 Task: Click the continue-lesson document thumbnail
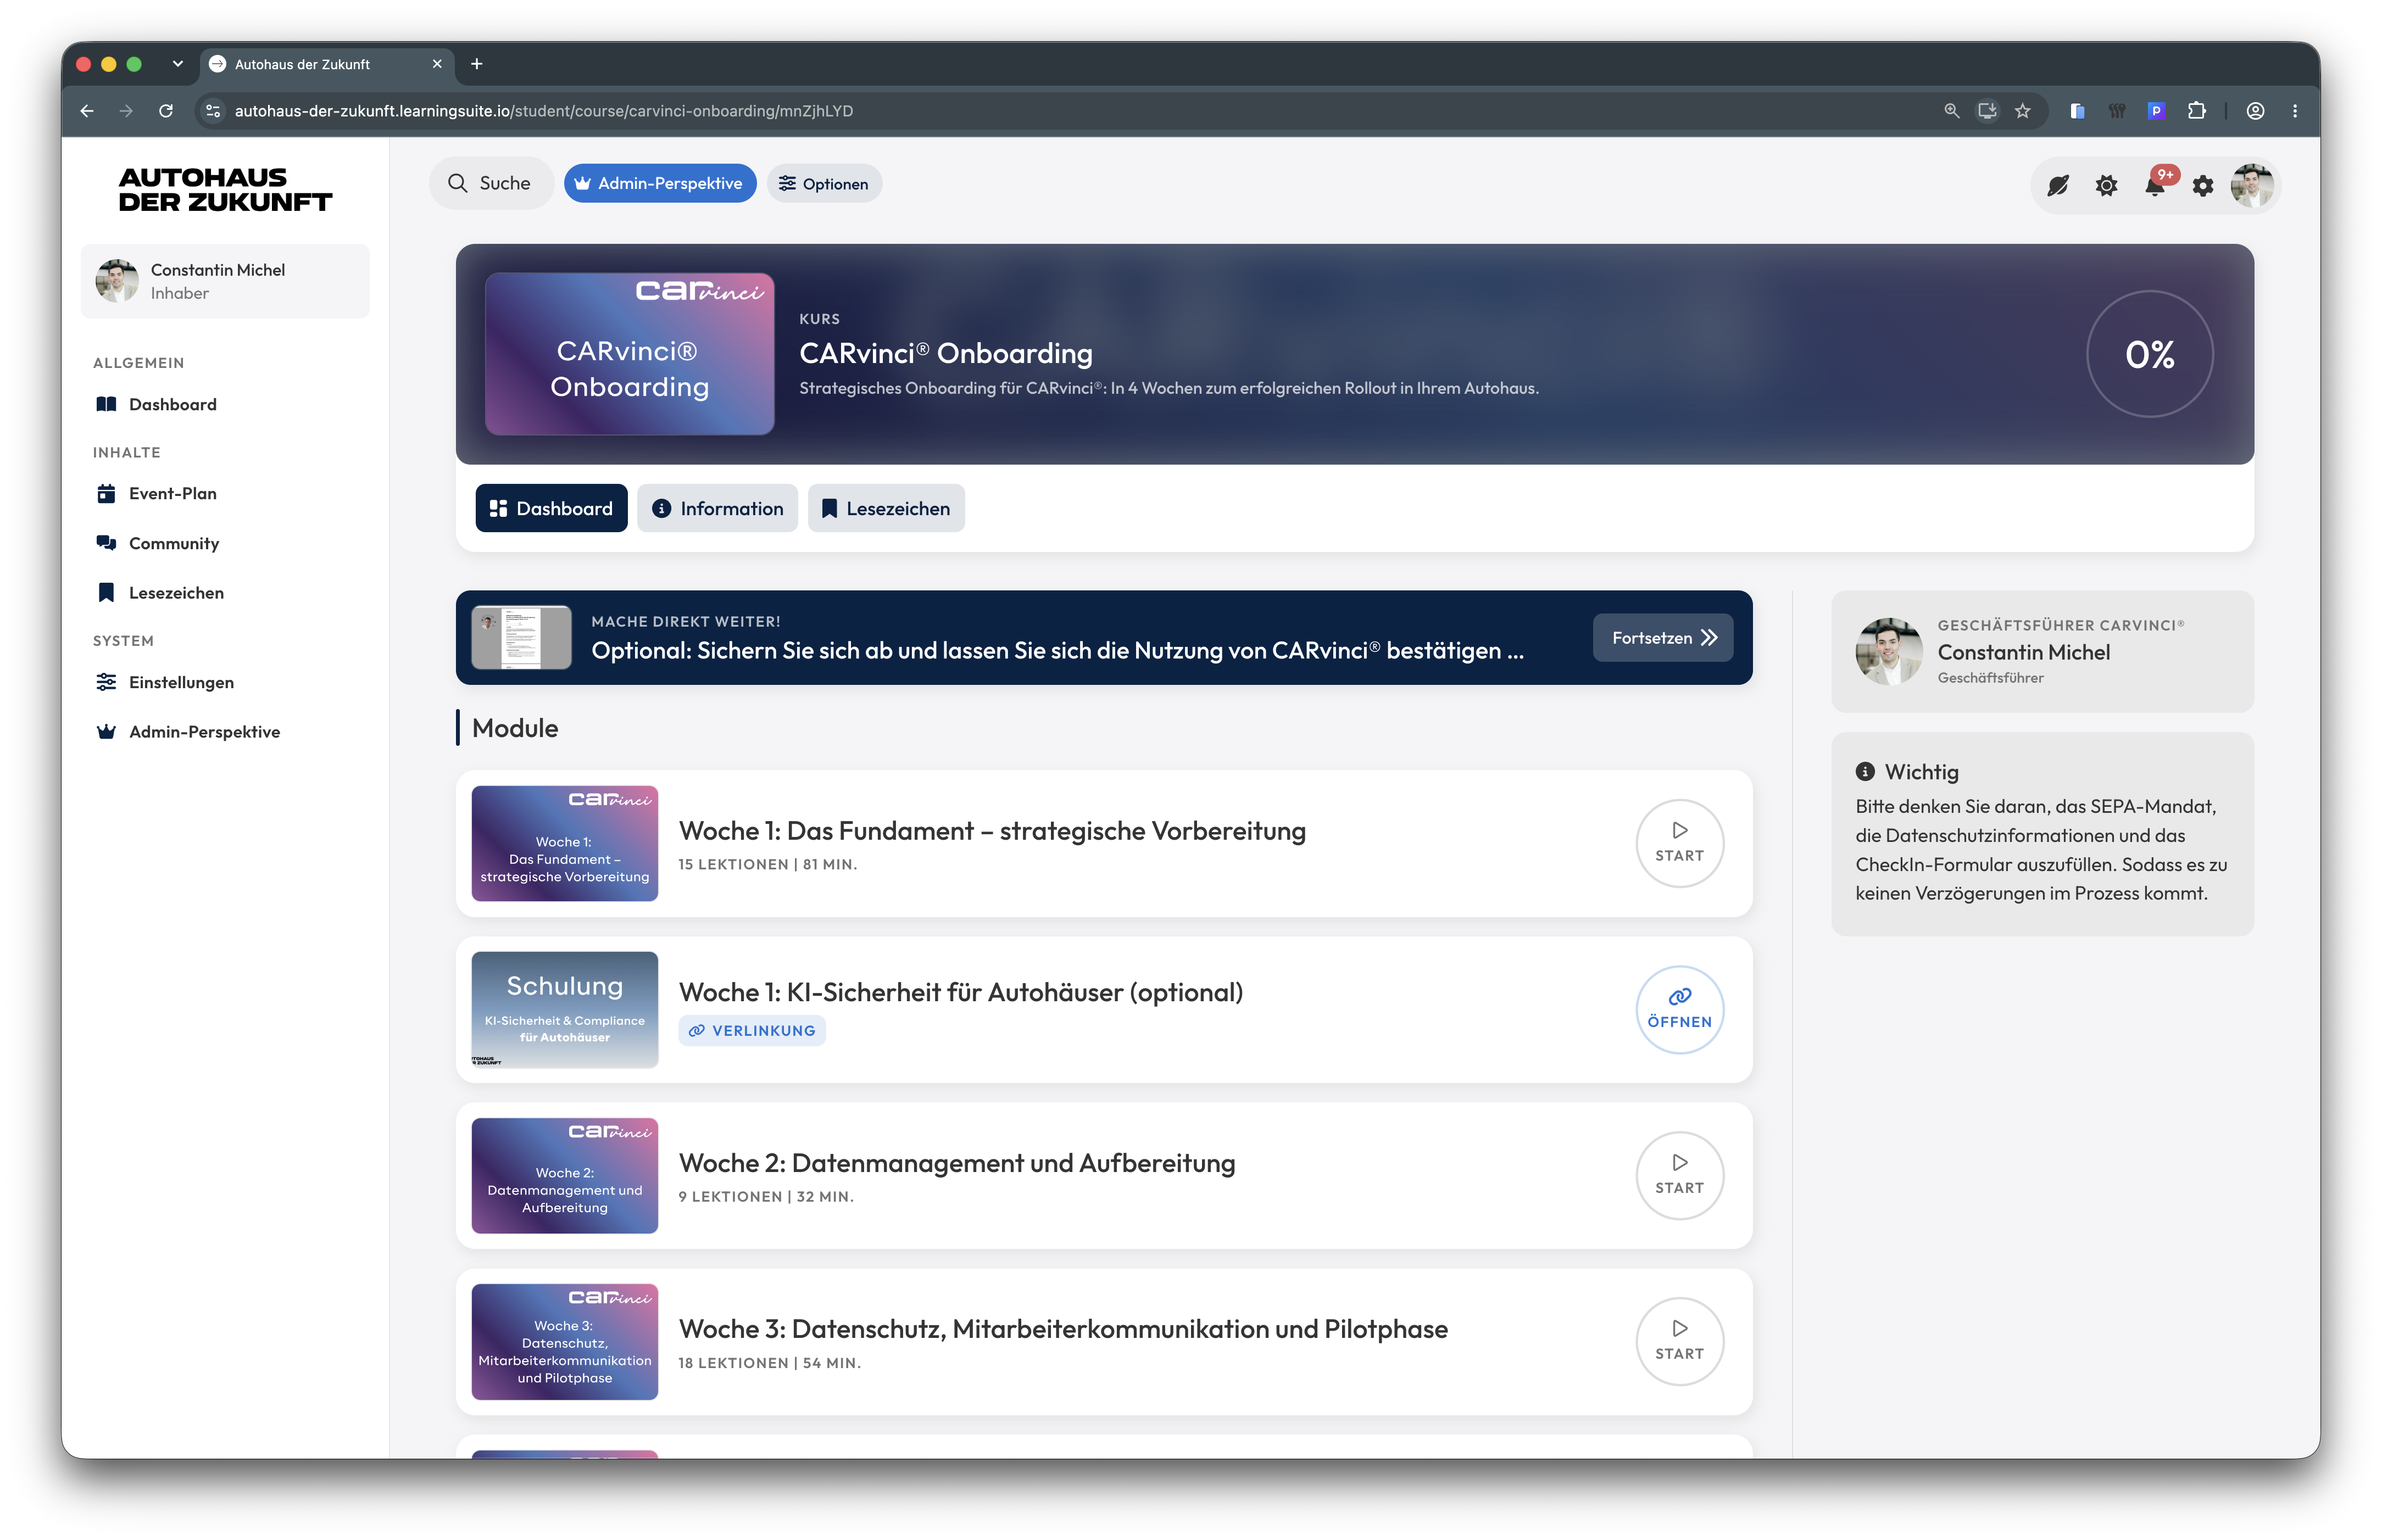pyautogui.click(x=521, y=637)
